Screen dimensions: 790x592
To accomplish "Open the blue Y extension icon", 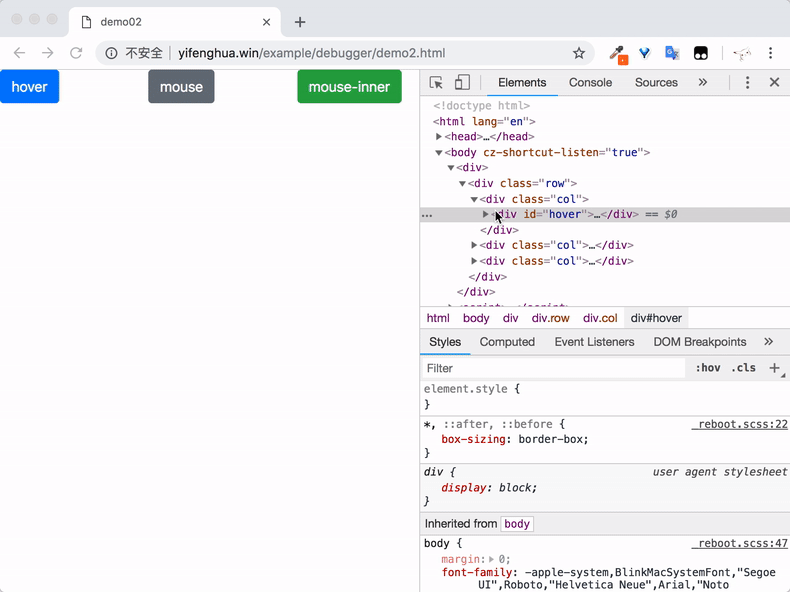I will (644, 53).
